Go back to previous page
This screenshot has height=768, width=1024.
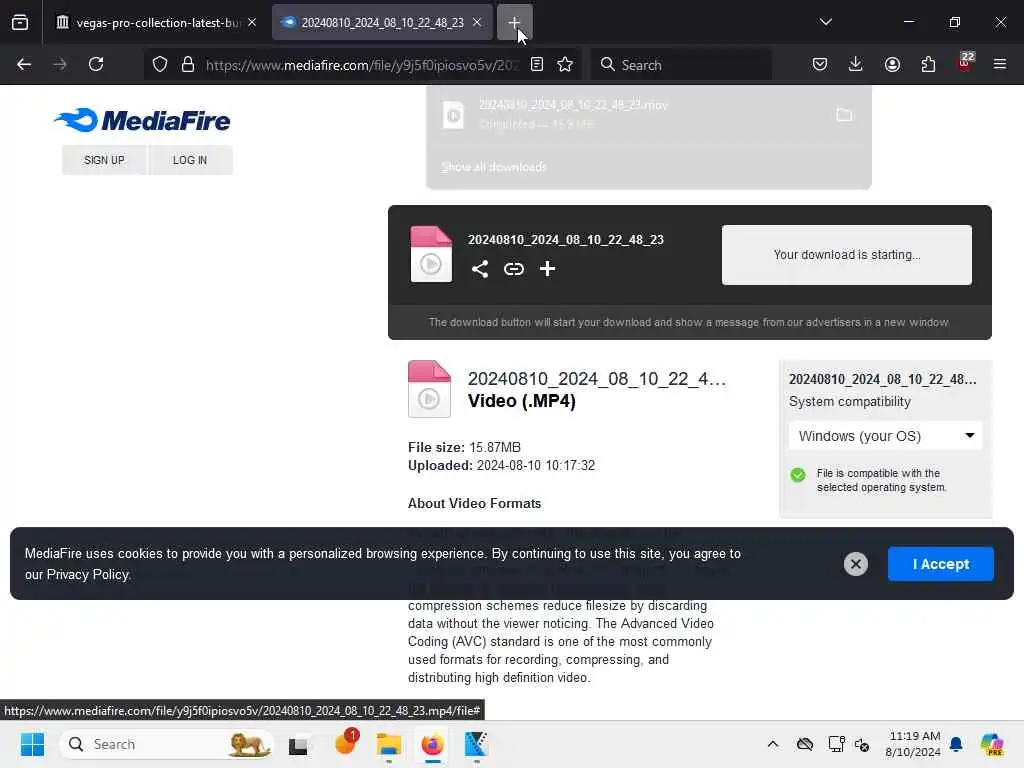24,64
